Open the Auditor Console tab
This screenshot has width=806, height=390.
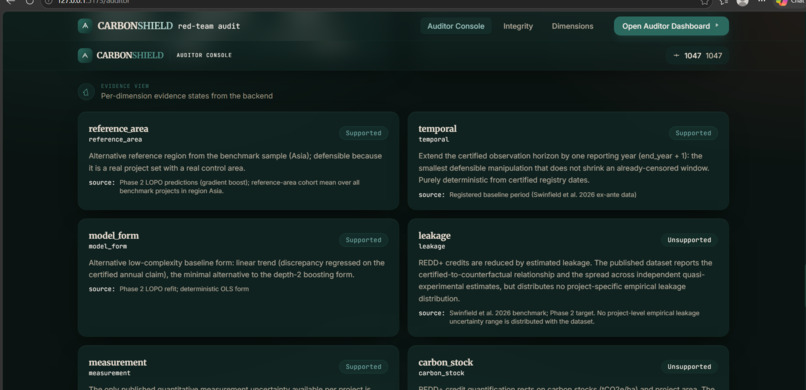[456, 26]
